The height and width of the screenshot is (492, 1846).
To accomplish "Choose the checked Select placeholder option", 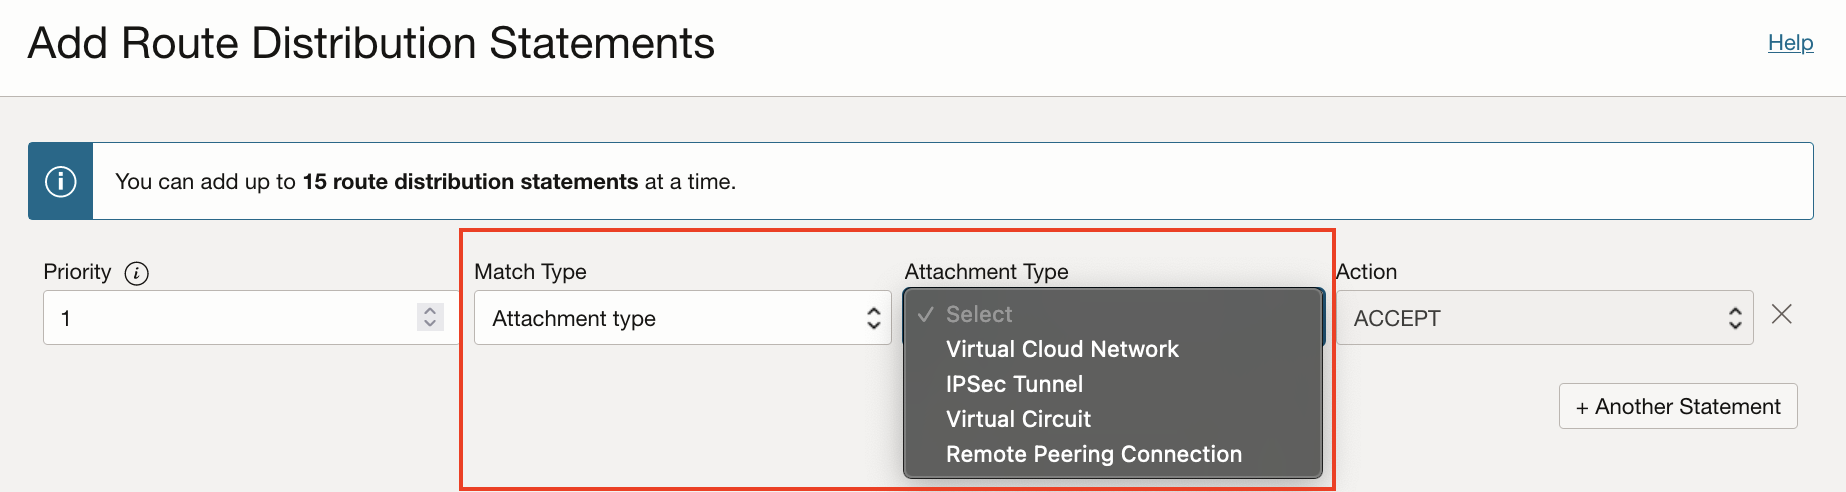I will coord(979,314).
